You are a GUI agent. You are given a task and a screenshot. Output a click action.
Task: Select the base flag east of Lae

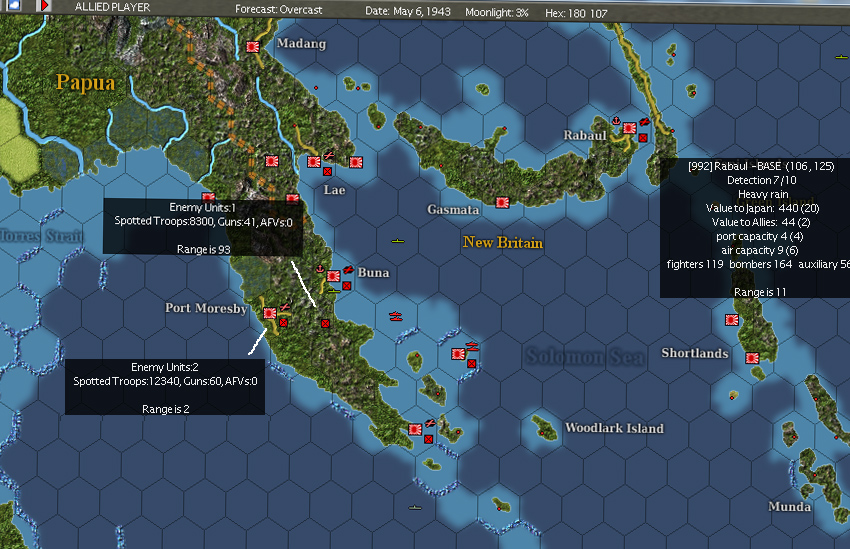(x=356, y=162)
